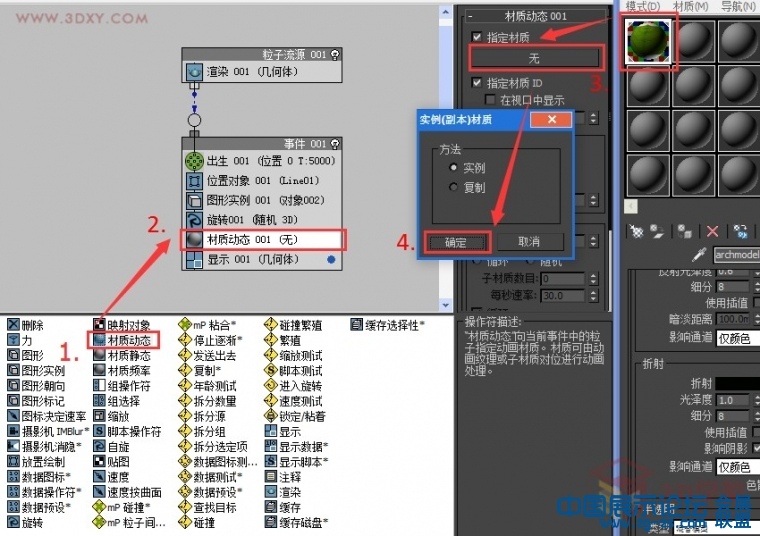The width and height of the screenshot is (760, 536).
Task: Select 速度按曲面 operator in the depot
Action: pyautogui.click(x=127, y=492)
